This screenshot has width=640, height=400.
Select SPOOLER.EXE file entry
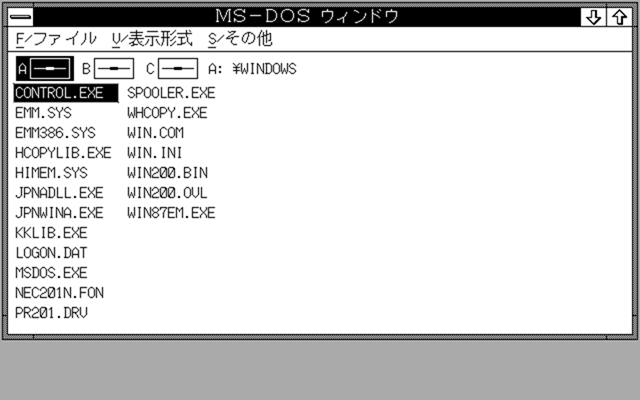pos(171,93)
